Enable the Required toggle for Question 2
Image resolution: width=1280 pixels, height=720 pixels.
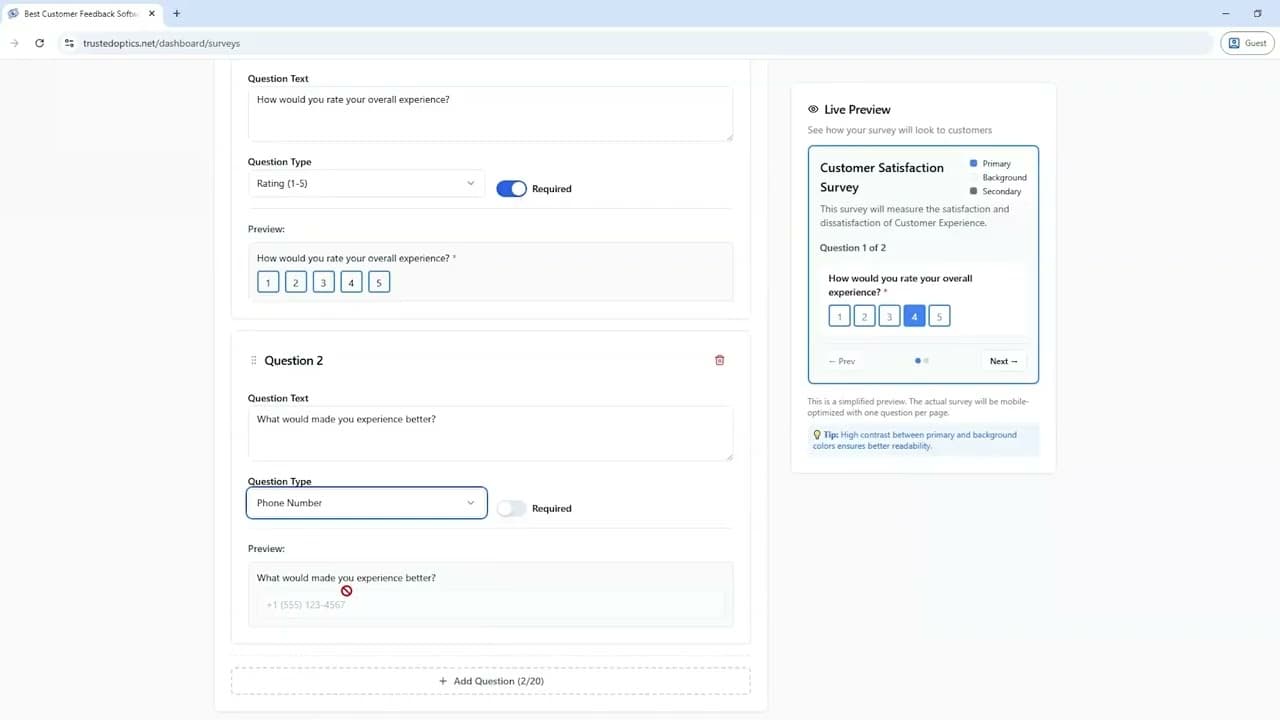(511, 508)
